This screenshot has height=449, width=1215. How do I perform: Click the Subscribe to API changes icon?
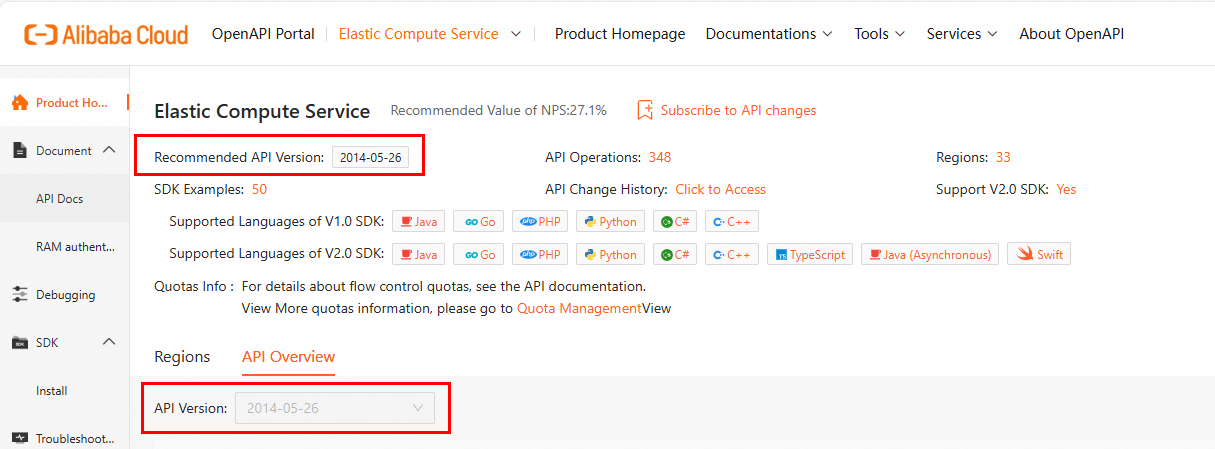(x=645, y=110)
